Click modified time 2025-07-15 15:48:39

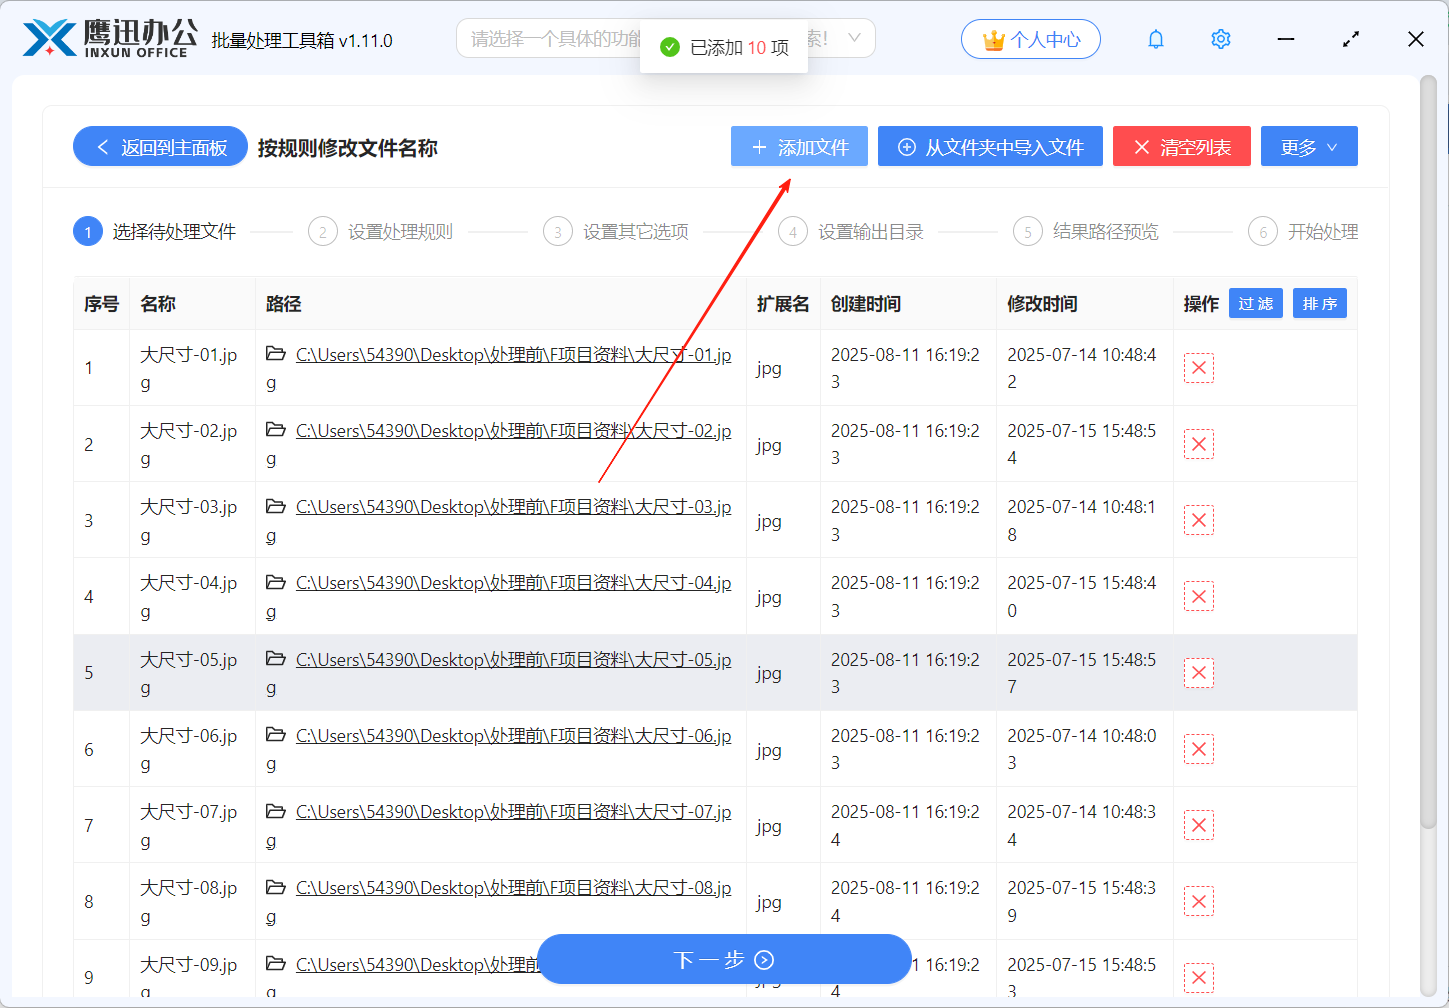click(1082, 901)
